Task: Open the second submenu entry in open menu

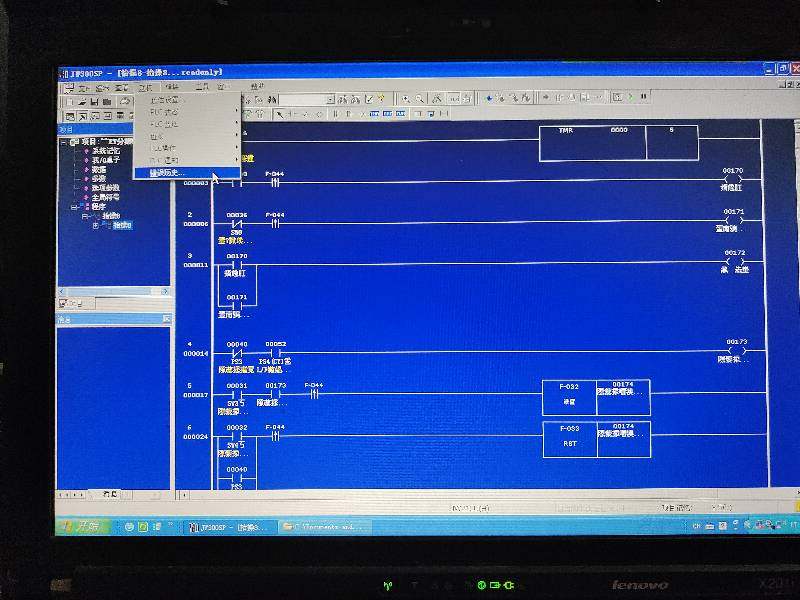Action: point(187,112)
